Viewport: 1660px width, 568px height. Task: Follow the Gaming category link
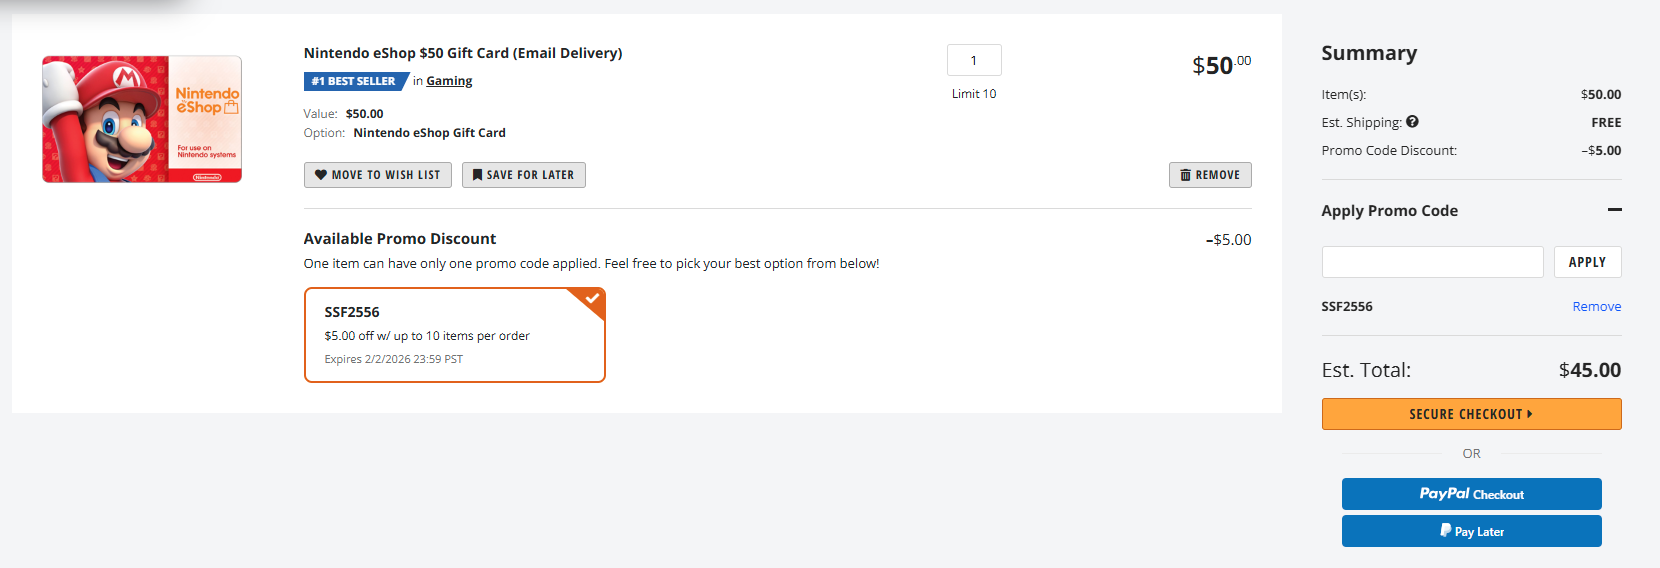click(x=449, y=81)
